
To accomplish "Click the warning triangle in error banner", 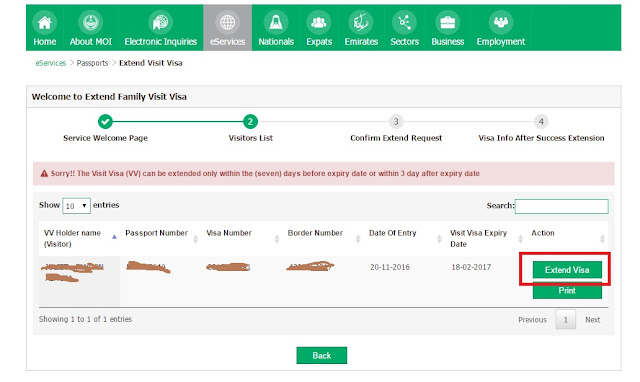I will (44, 173).
